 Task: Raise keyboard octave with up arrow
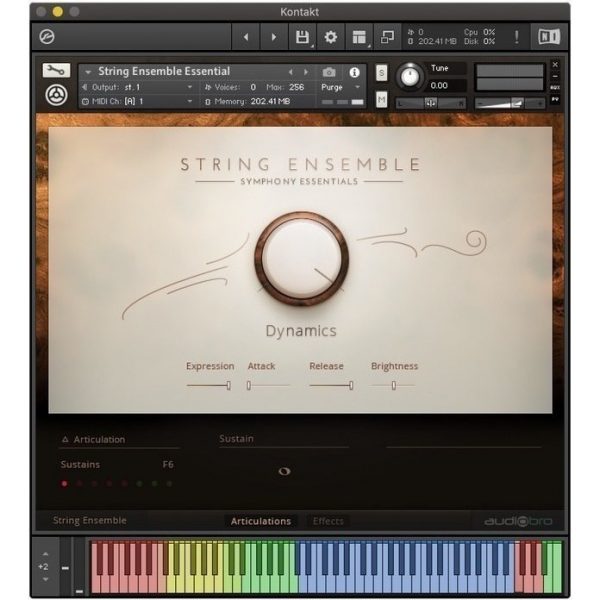tap(46, 554)
